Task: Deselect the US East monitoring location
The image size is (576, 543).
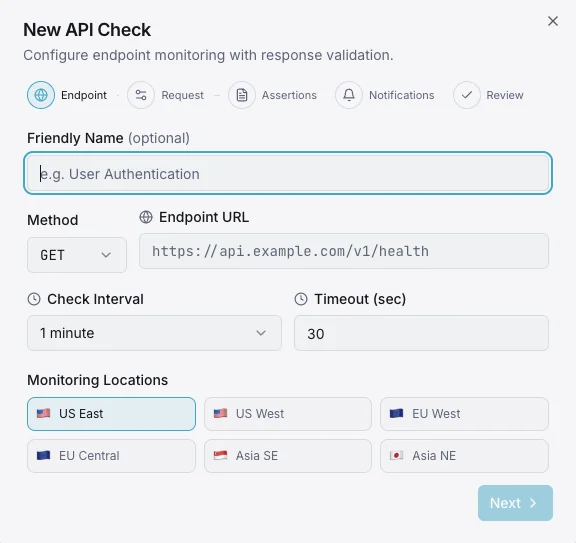Action: coord(111,414)
